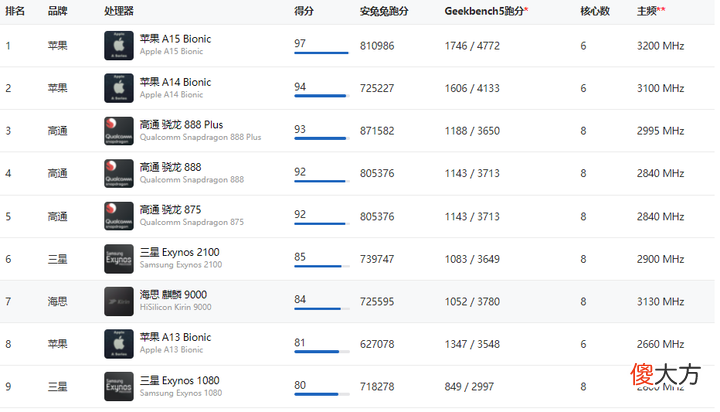Viewport: 720px width, 412px height.
Task: Click the subtitle Samsung Exynos 1080
Action: pyautogui.click(x=180, y=393)
